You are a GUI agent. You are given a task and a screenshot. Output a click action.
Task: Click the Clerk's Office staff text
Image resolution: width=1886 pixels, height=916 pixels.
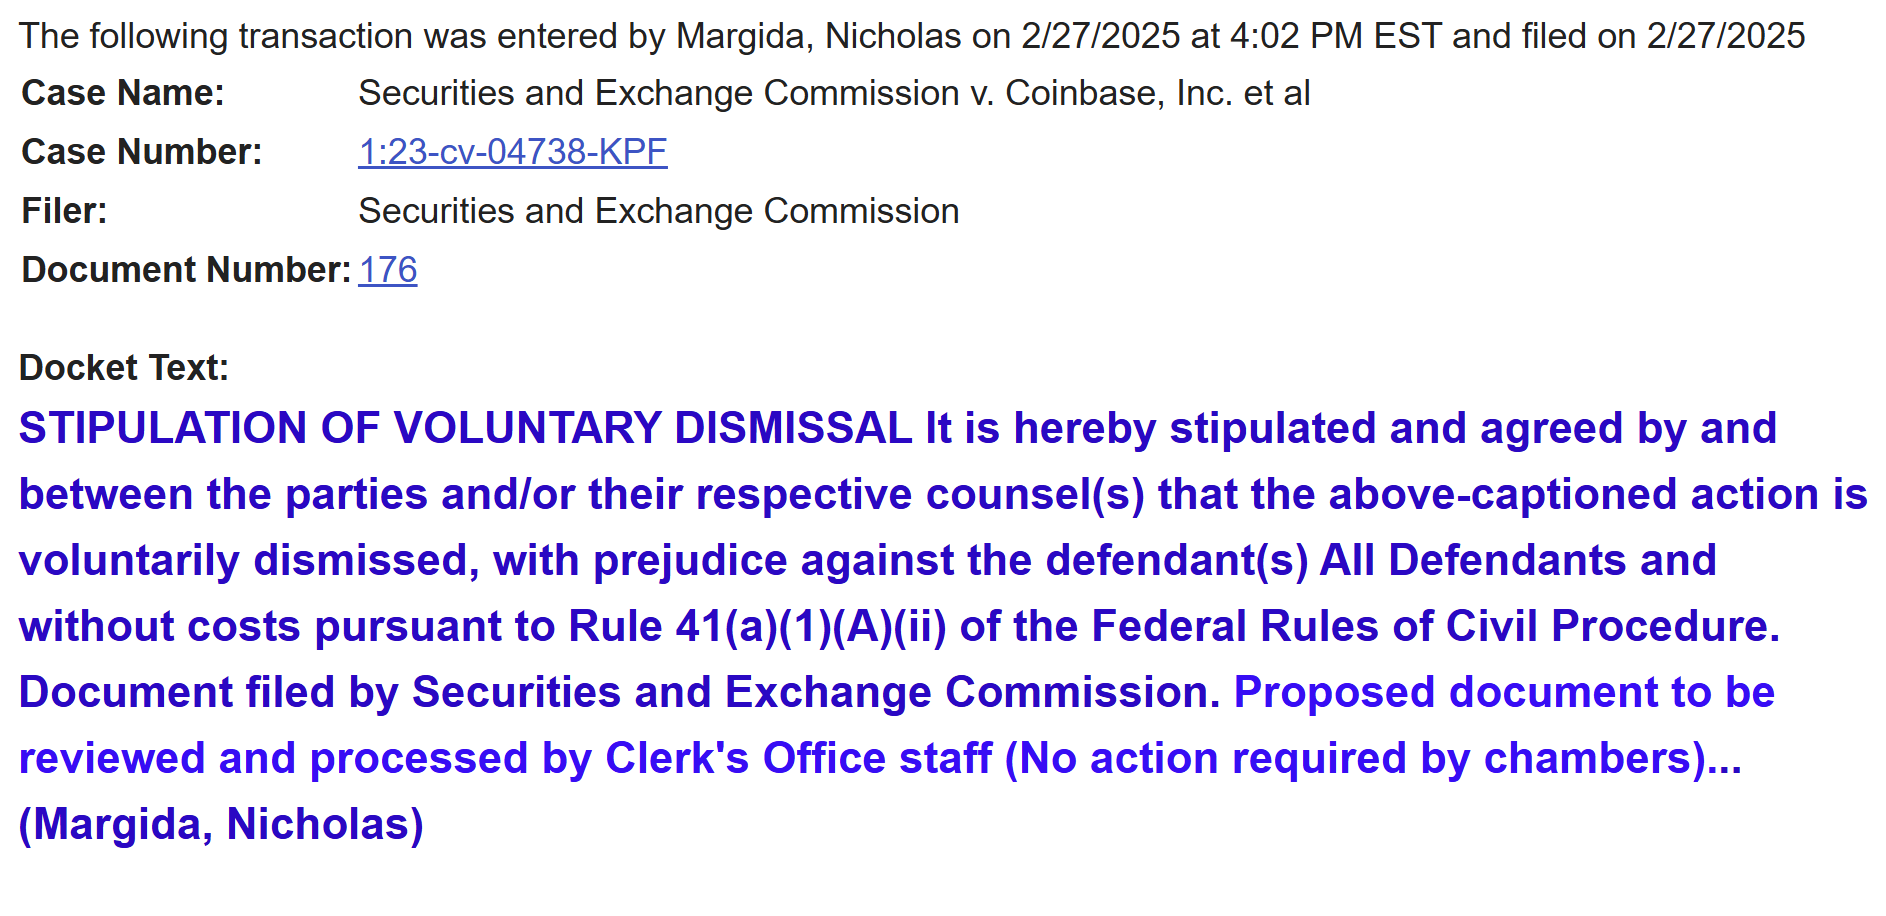coord(798,758)
